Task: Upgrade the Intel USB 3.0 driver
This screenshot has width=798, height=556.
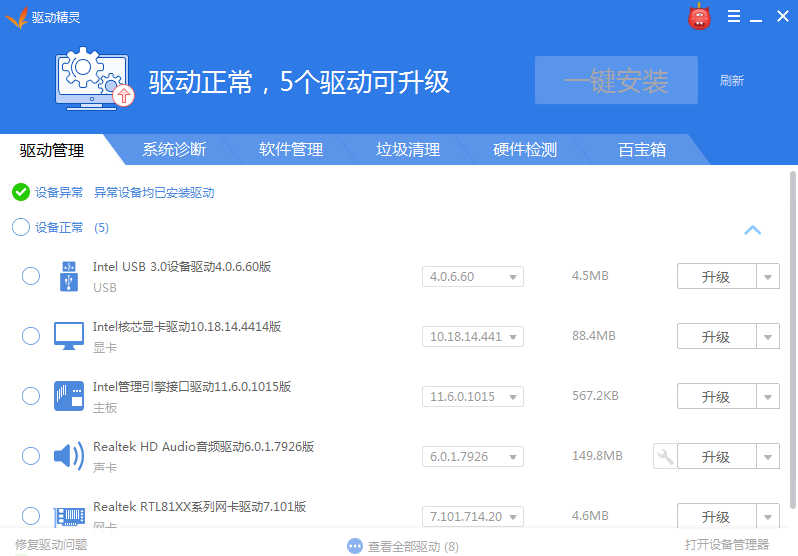Action: pyautogui.click(x=717, y=276)
